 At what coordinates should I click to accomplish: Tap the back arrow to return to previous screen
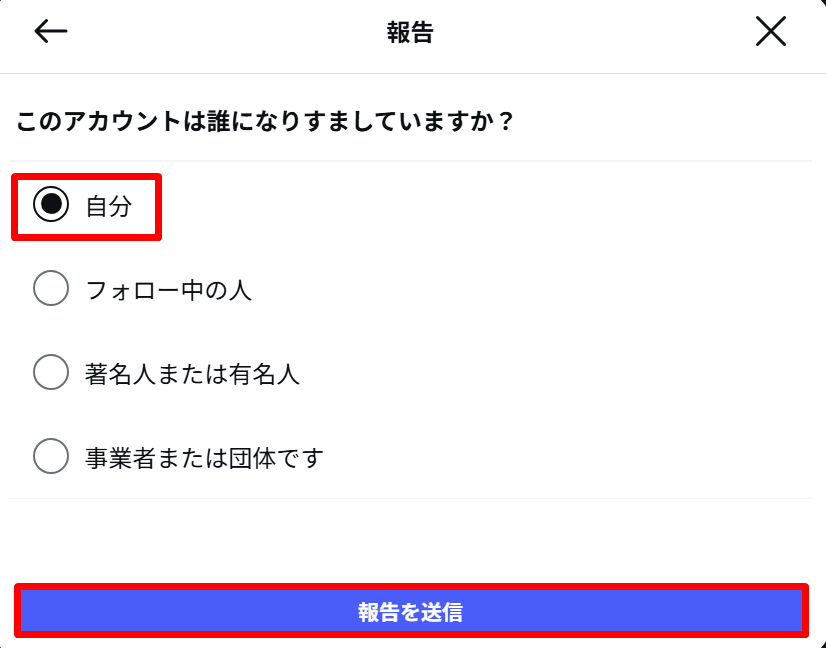(x=49, y=31)
